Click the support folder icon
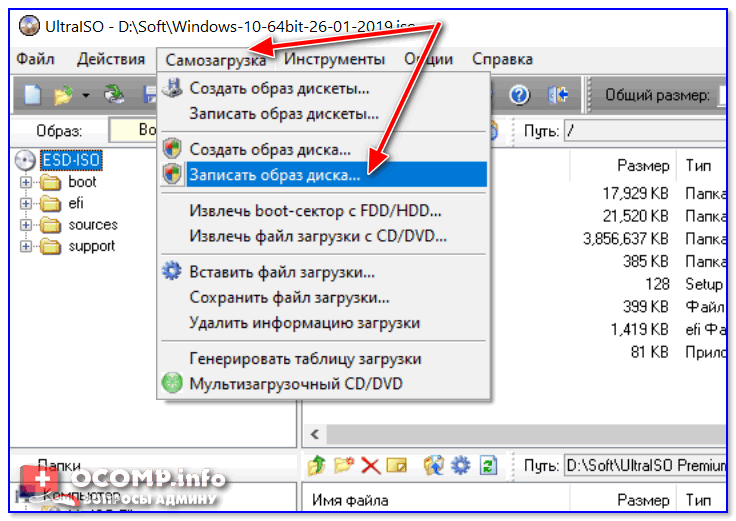 [x=51, y=246]
